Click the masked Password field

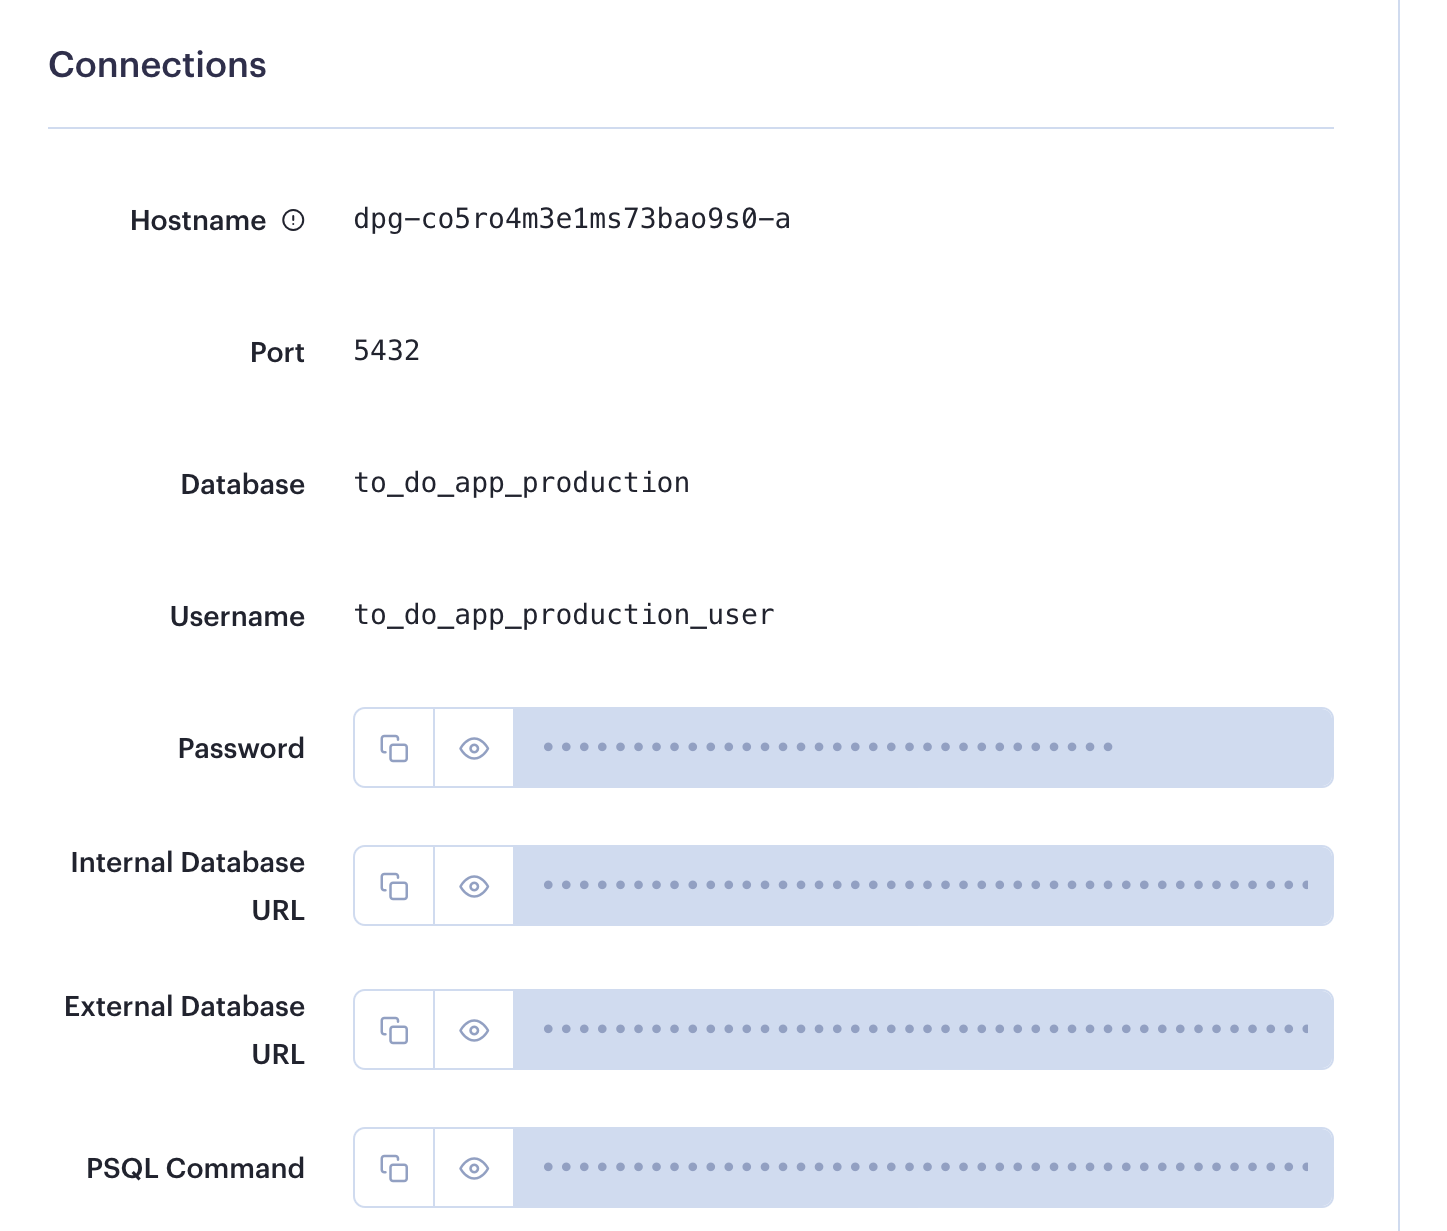coord(922,748)
